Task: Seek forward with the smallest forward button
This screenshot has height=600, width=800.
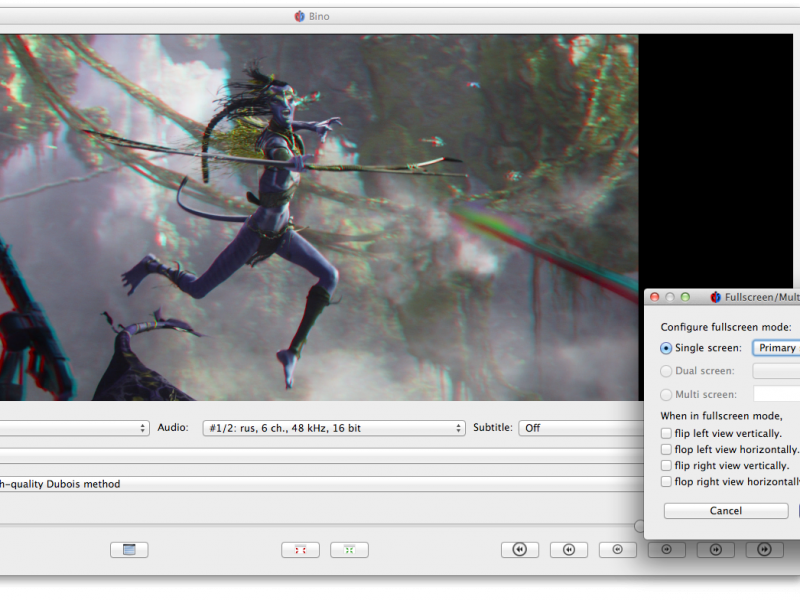Action: tap(666, 549)
